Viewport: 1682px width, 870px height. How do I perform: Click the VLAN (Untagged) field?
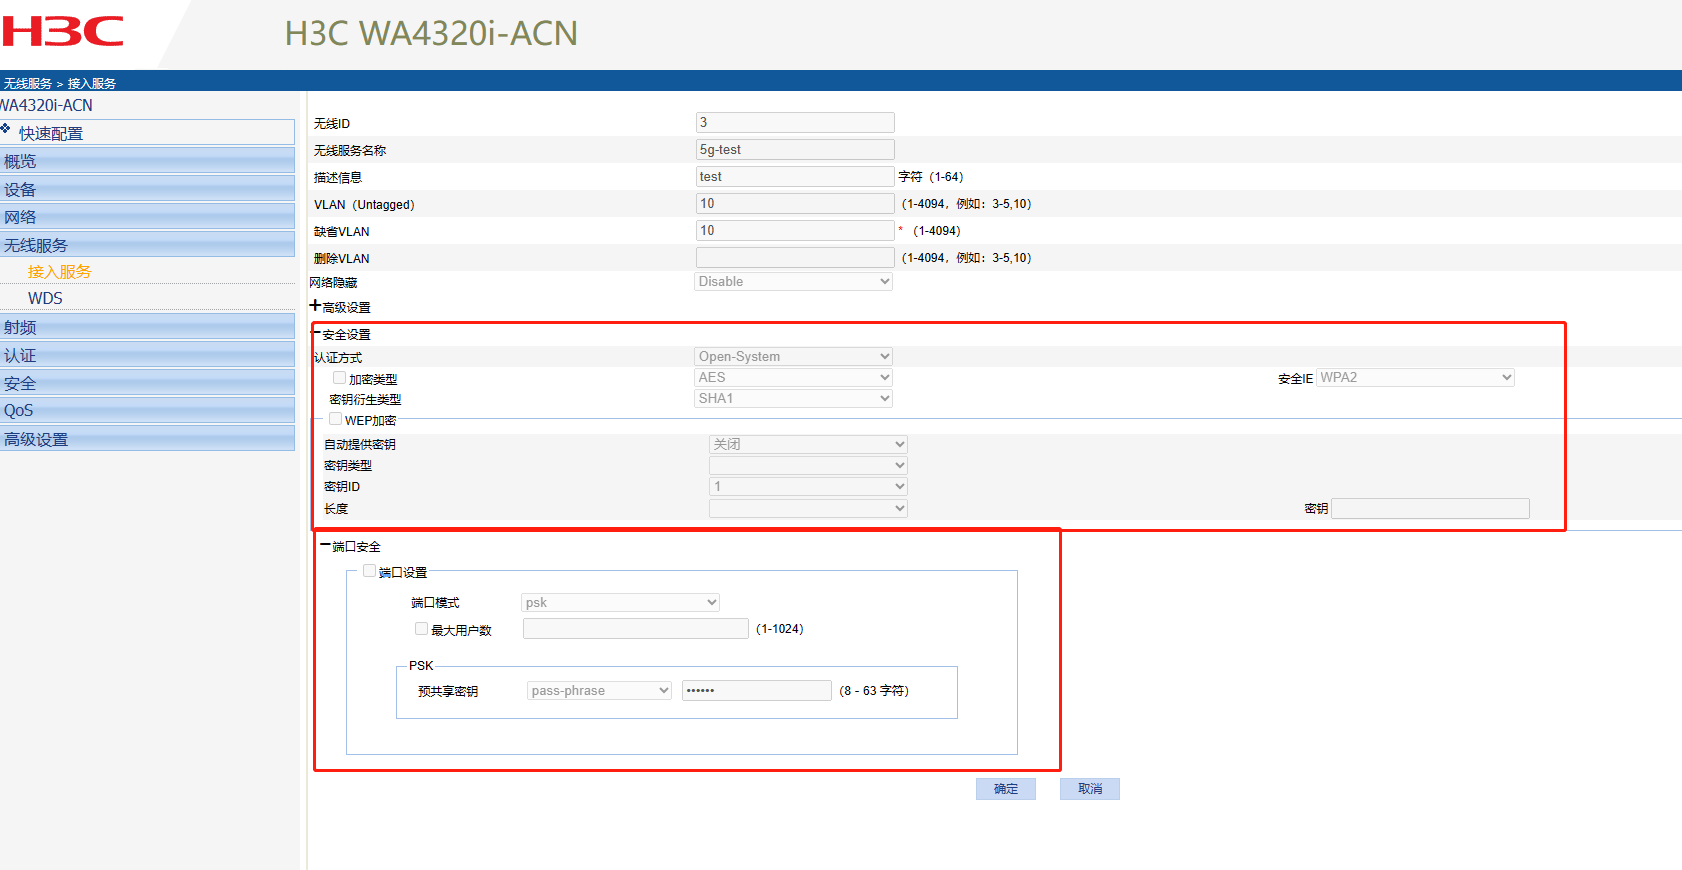click(795, 204)
